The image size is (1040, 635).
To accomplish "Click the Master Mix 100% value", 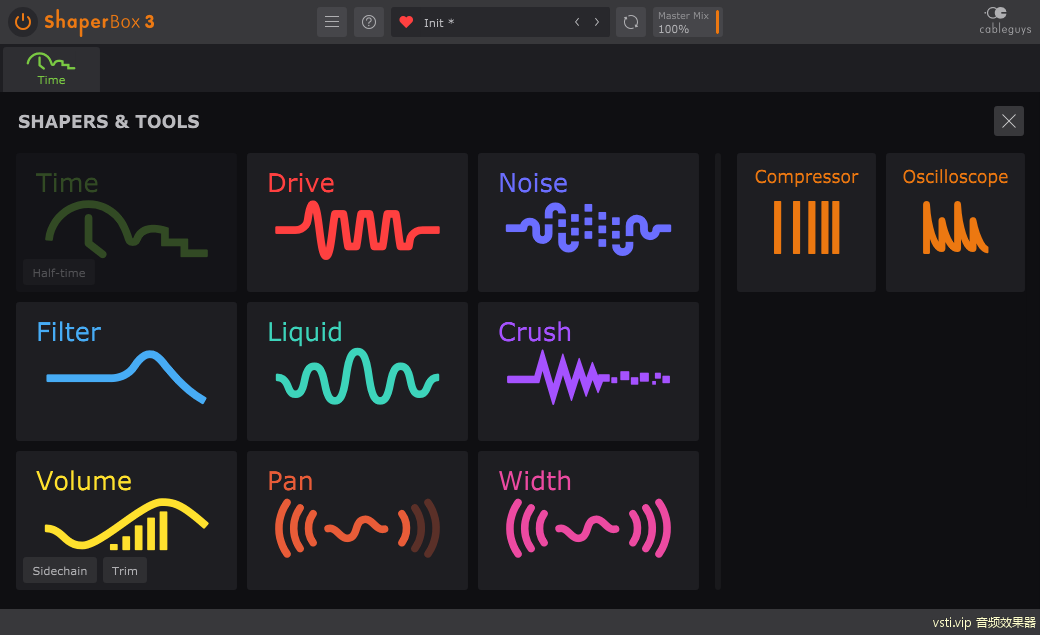I will (x=673, y=29).
